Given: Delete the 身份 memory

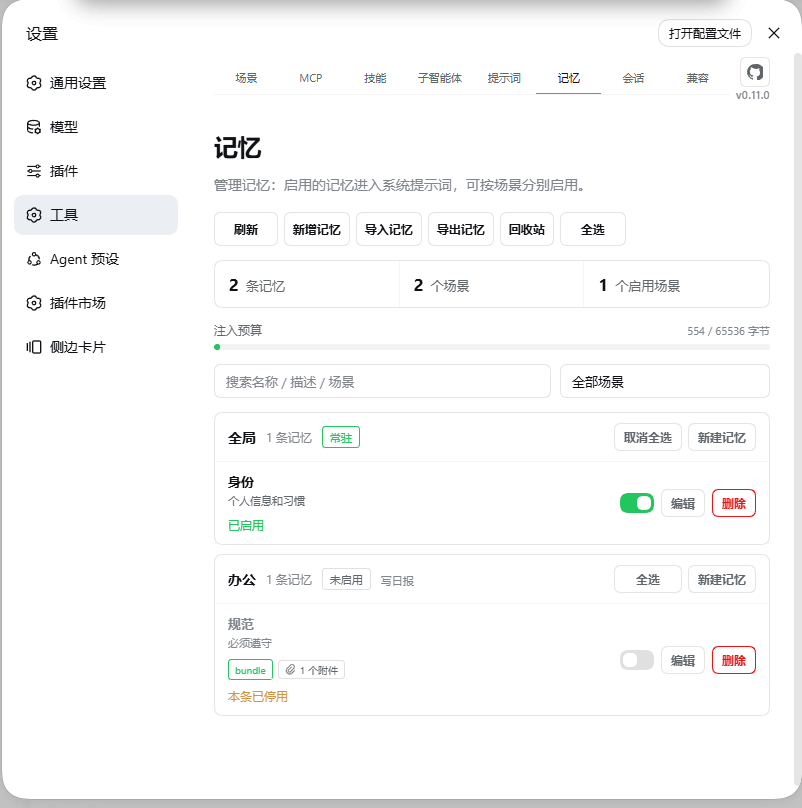Looking at the screenshot, I should coord(733,503).
